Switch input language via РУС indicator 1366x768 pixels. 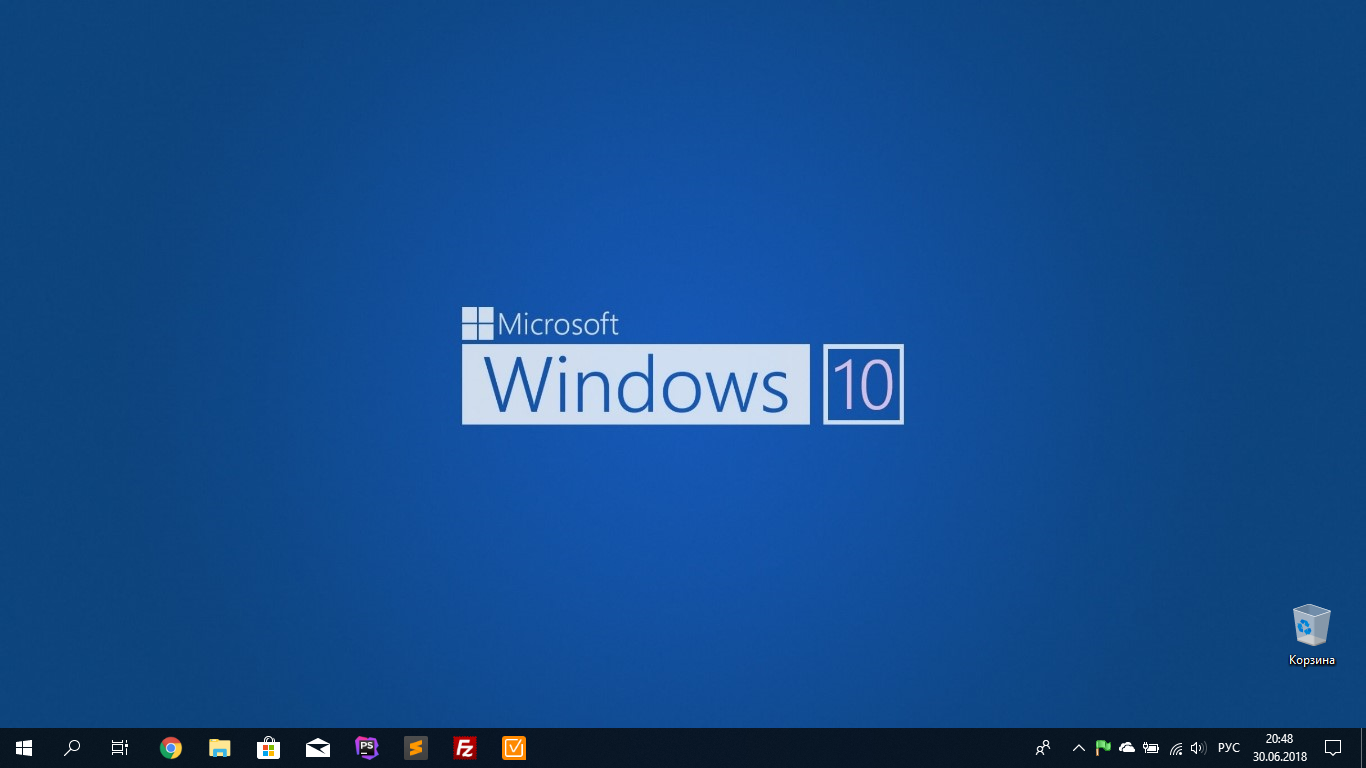click(1229, 748)
